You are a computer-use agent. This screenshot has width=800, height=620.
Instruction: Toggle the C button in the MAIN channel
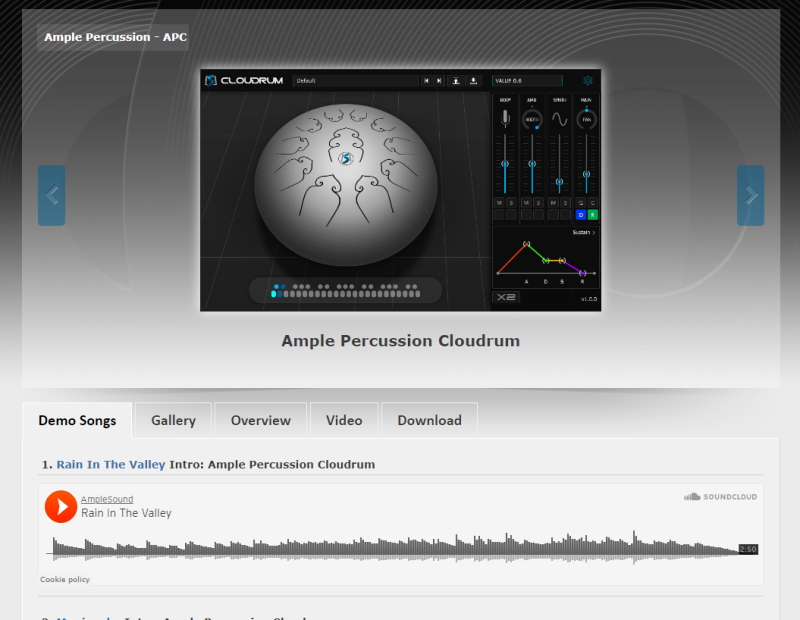coord(593,203)
